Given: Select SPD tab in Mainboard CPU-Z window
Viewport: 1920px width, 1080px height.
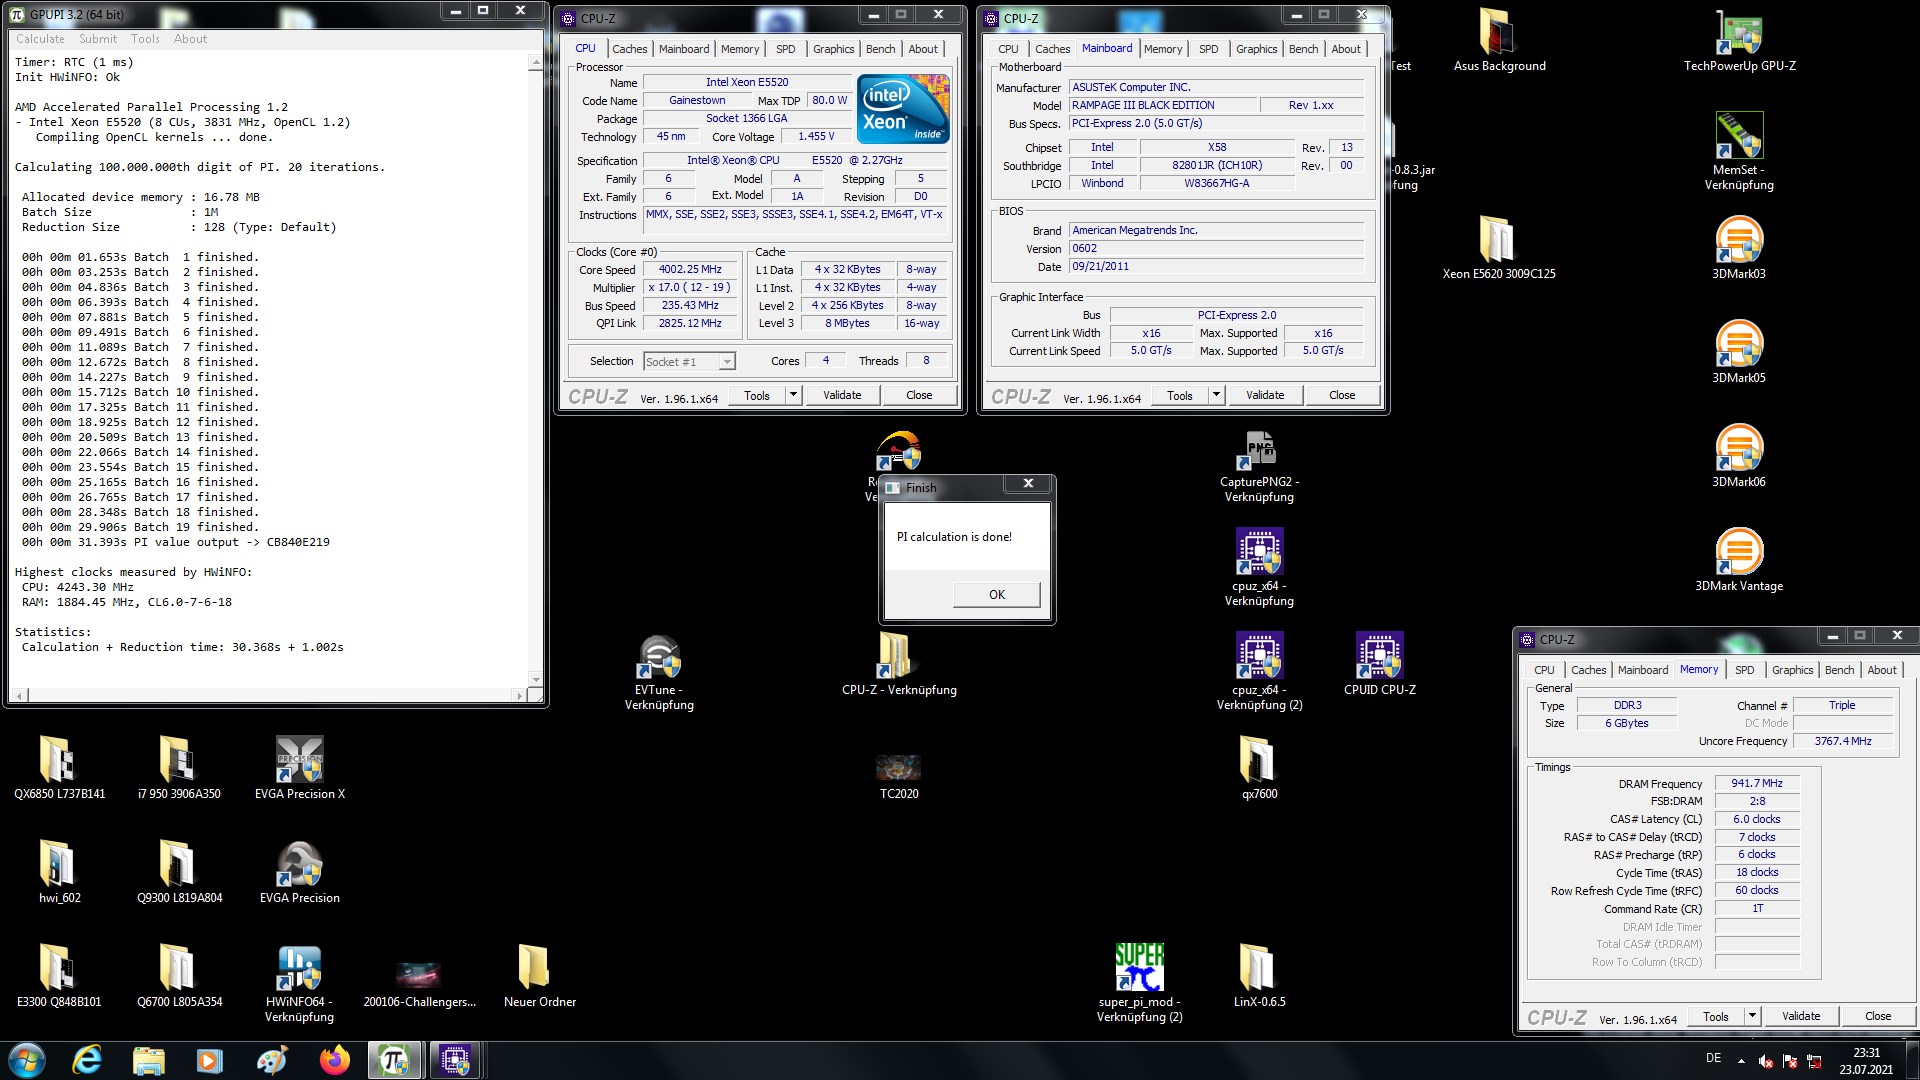Looking at the screenshot, I should tap(1208, 49).
